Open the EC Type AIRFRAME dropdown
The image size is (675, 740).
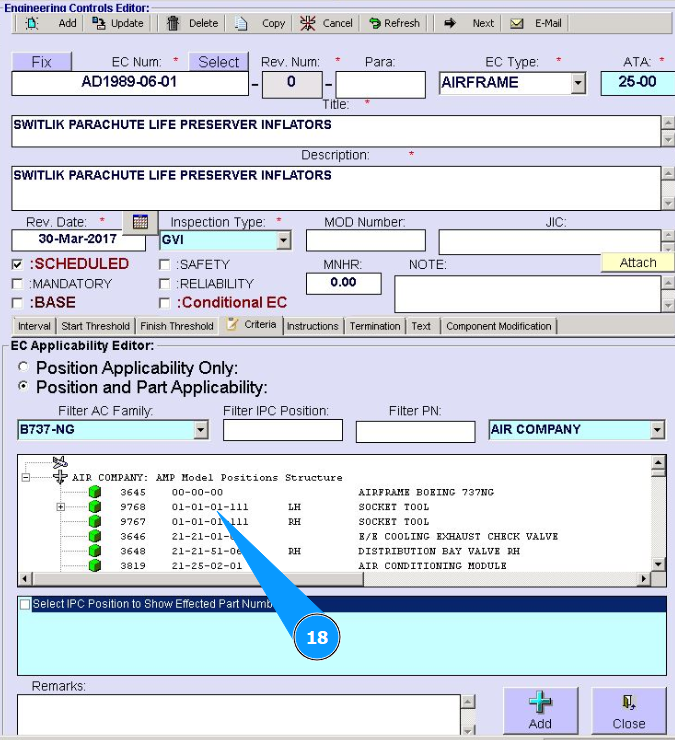pyautogui.click(x=578, y=83)
